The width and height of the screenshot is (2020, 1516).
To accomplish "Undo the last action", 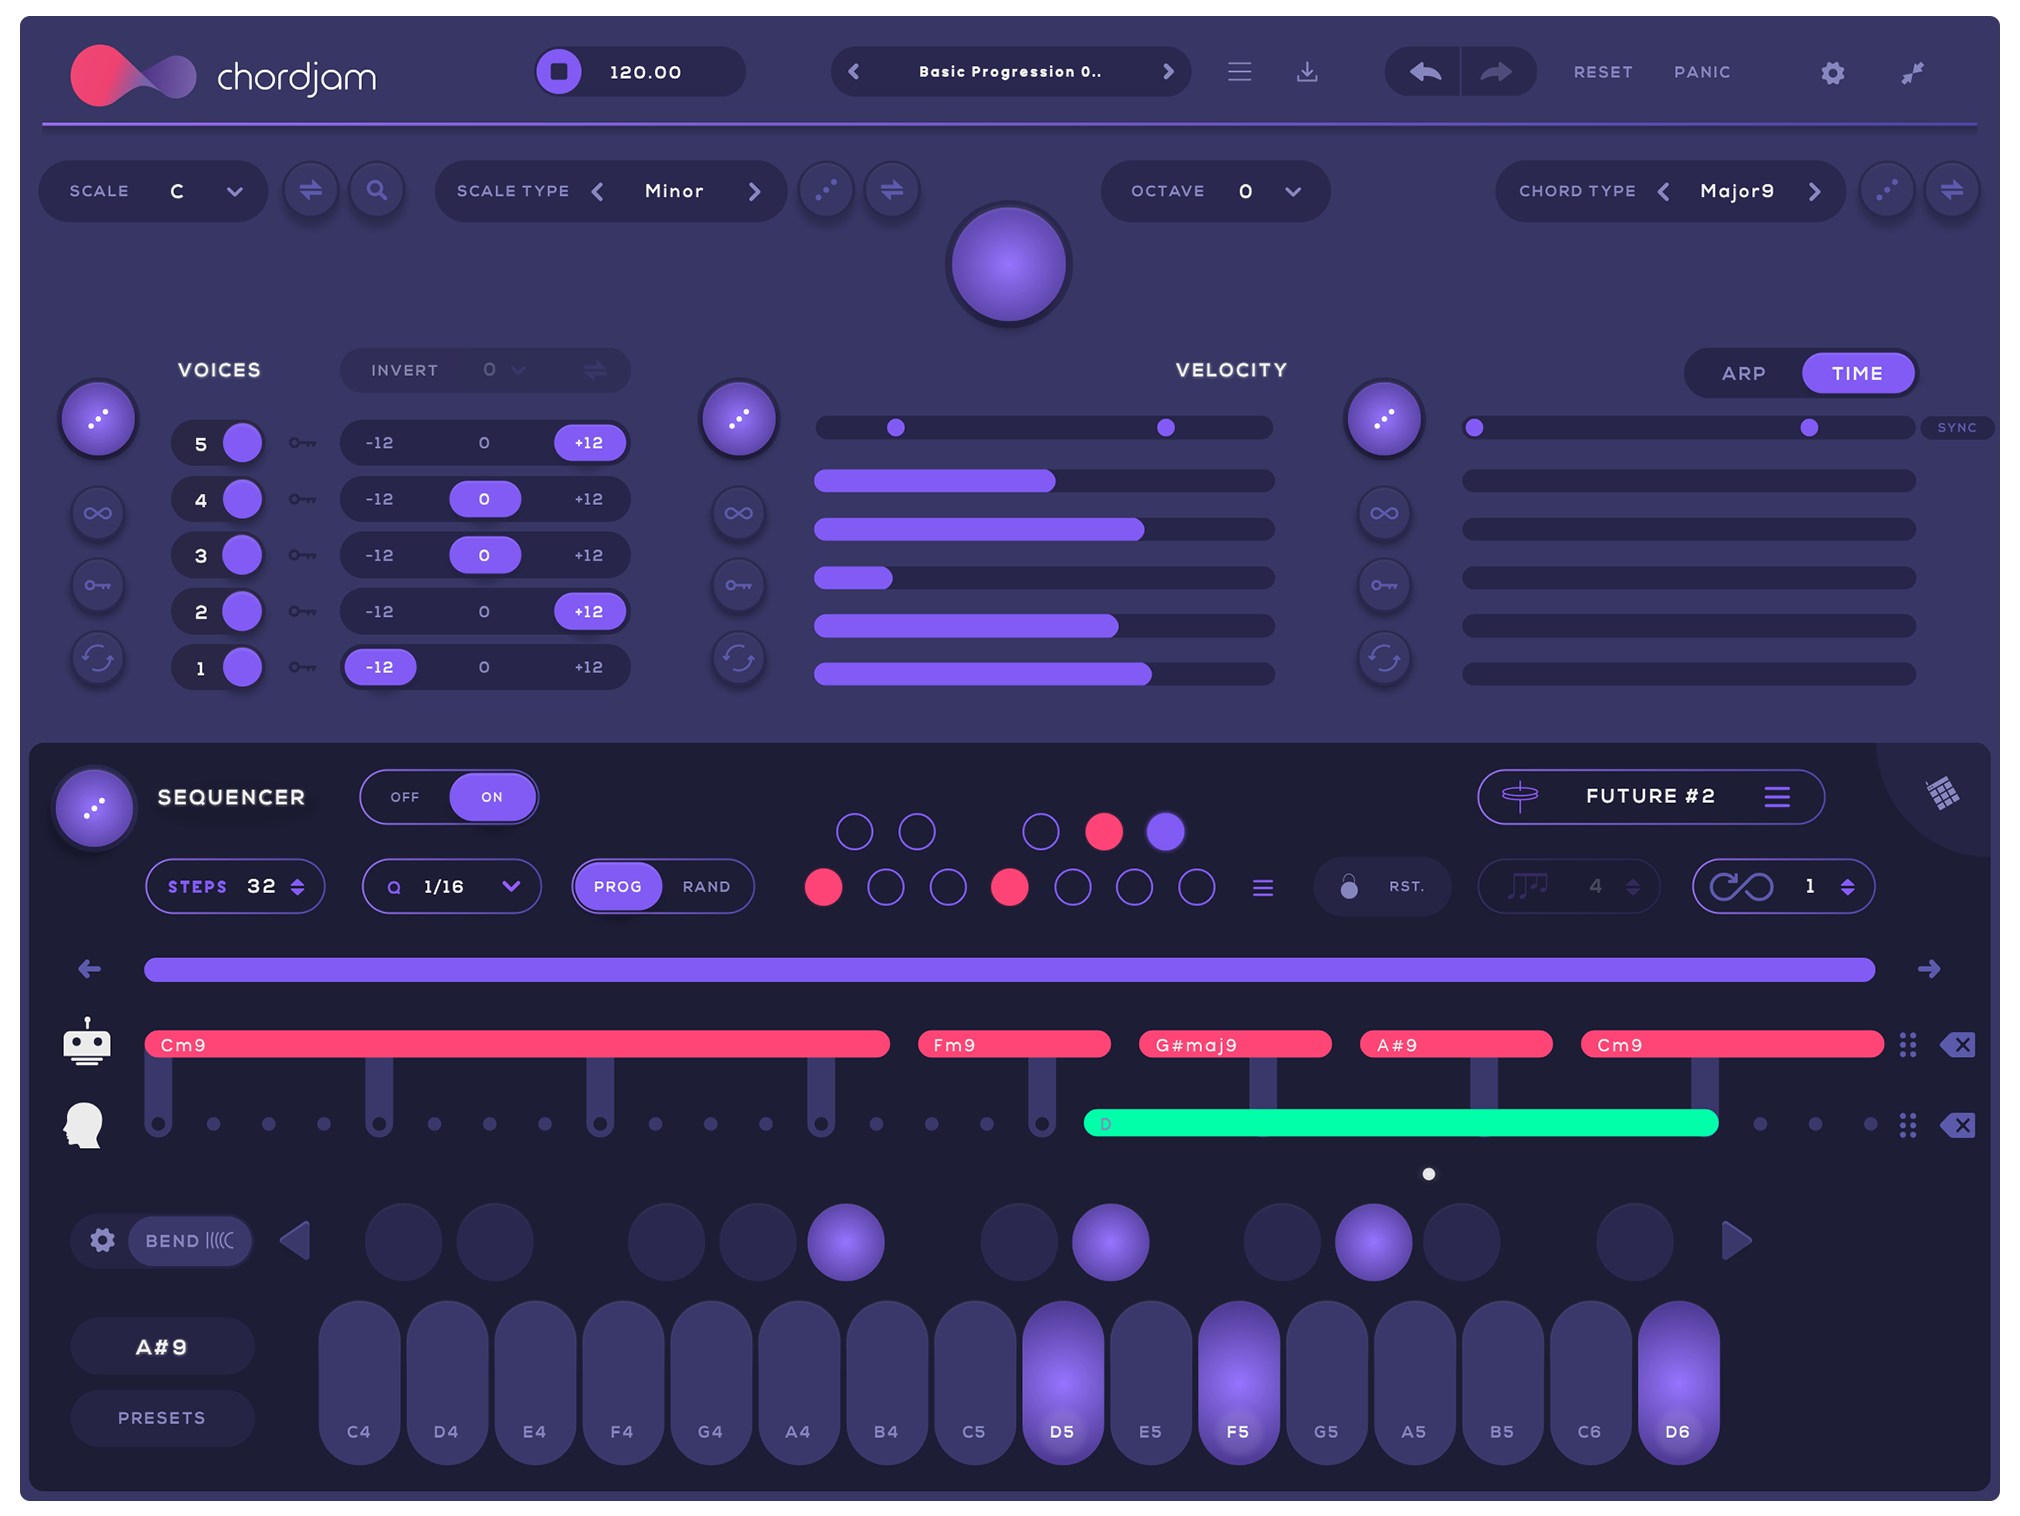I will (x=1422, y=71).
